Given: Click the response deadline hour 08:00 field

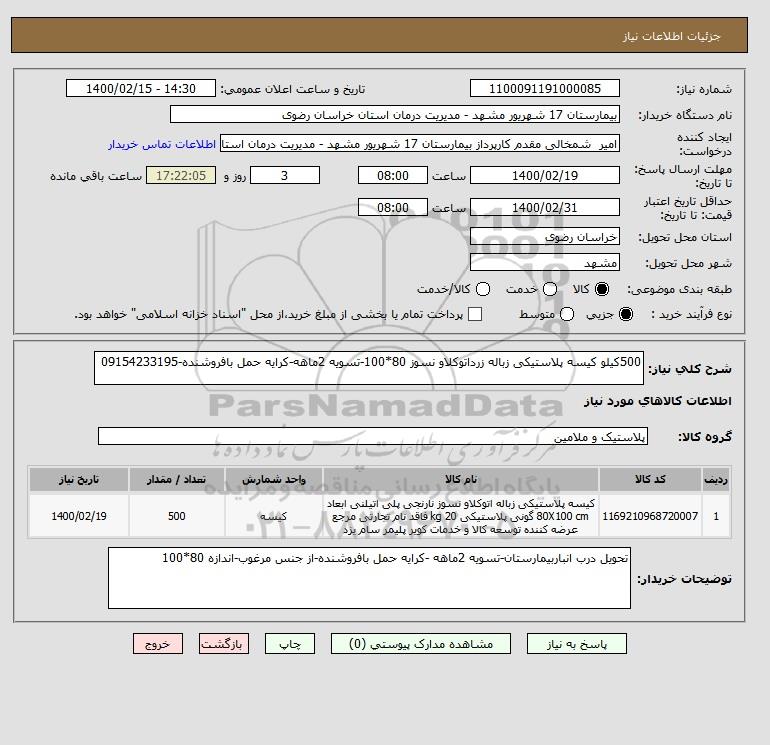Looking at the screenshot, I should pos(392,175).
